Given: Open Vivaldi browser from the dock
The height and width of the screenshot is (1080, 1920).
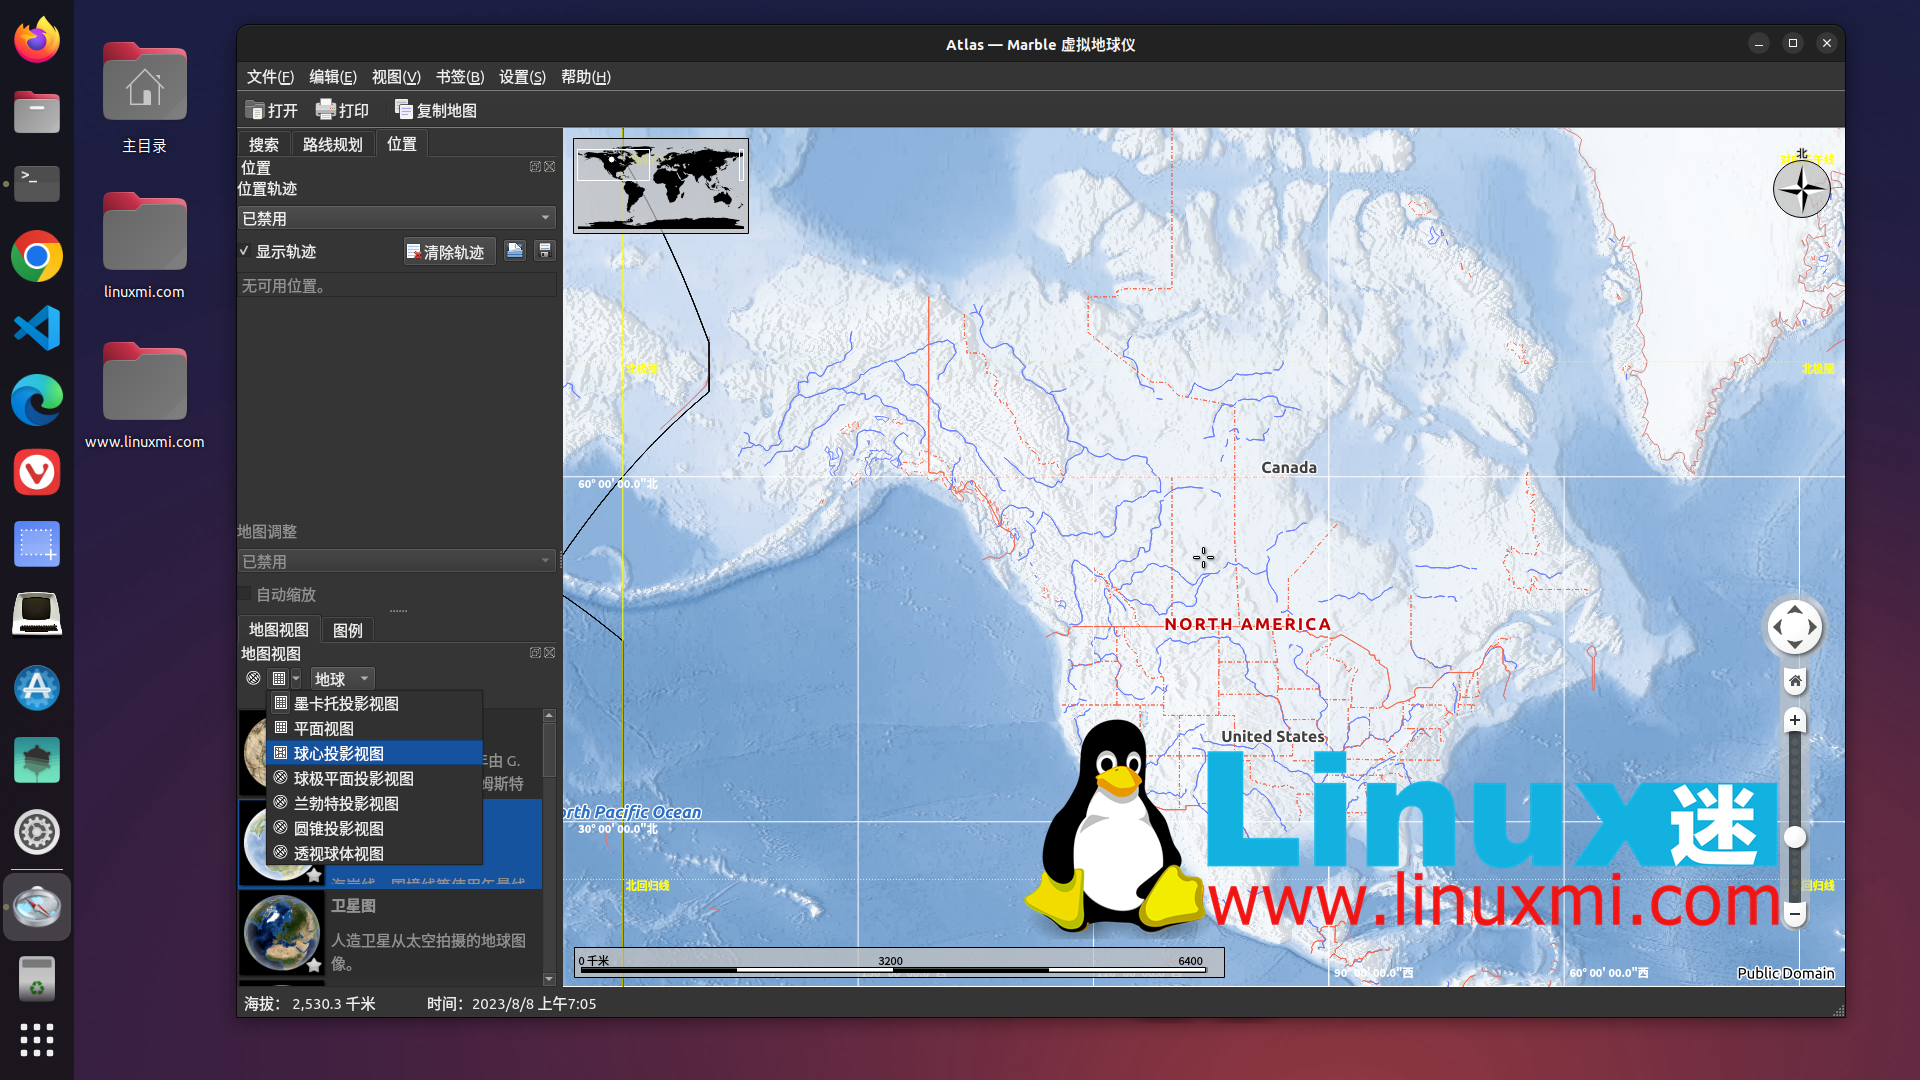Looking at the screenshot, I should pyautogui.click(x=37, y=473).
